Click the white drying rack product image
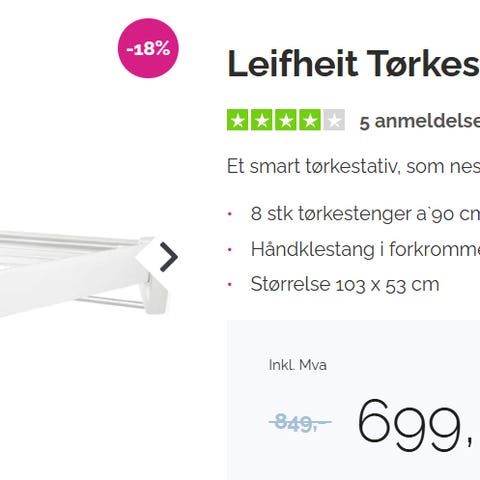Viewport: 480px width, 480px height. (83, 273)
